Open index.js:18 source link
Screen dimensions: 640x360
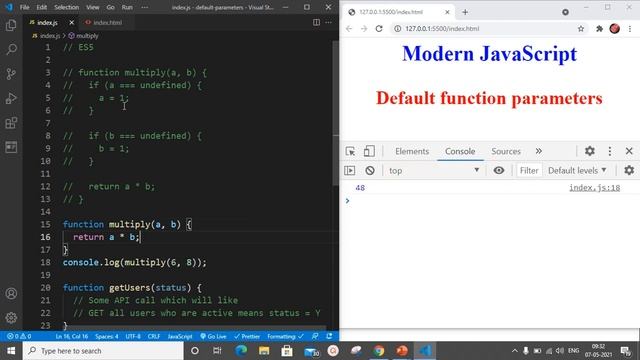(x=595, y=188)
